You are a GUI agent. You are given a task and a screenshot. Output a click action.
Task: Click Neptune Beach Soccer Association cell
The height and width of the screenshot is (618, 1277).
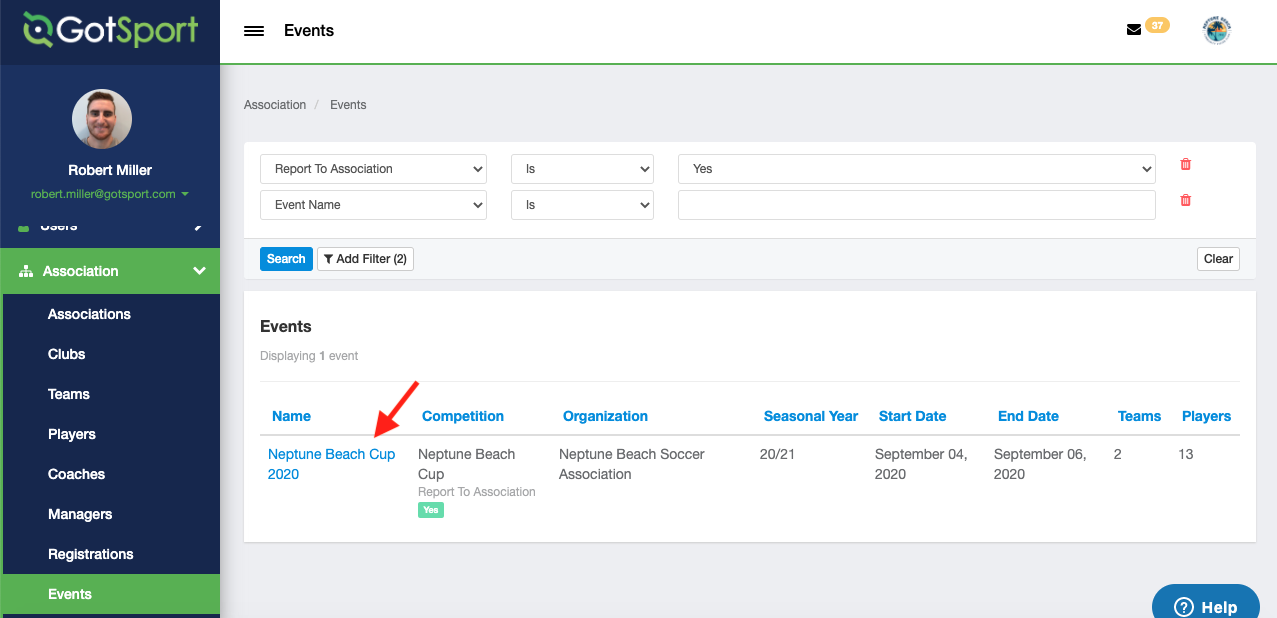coord(632,464)
